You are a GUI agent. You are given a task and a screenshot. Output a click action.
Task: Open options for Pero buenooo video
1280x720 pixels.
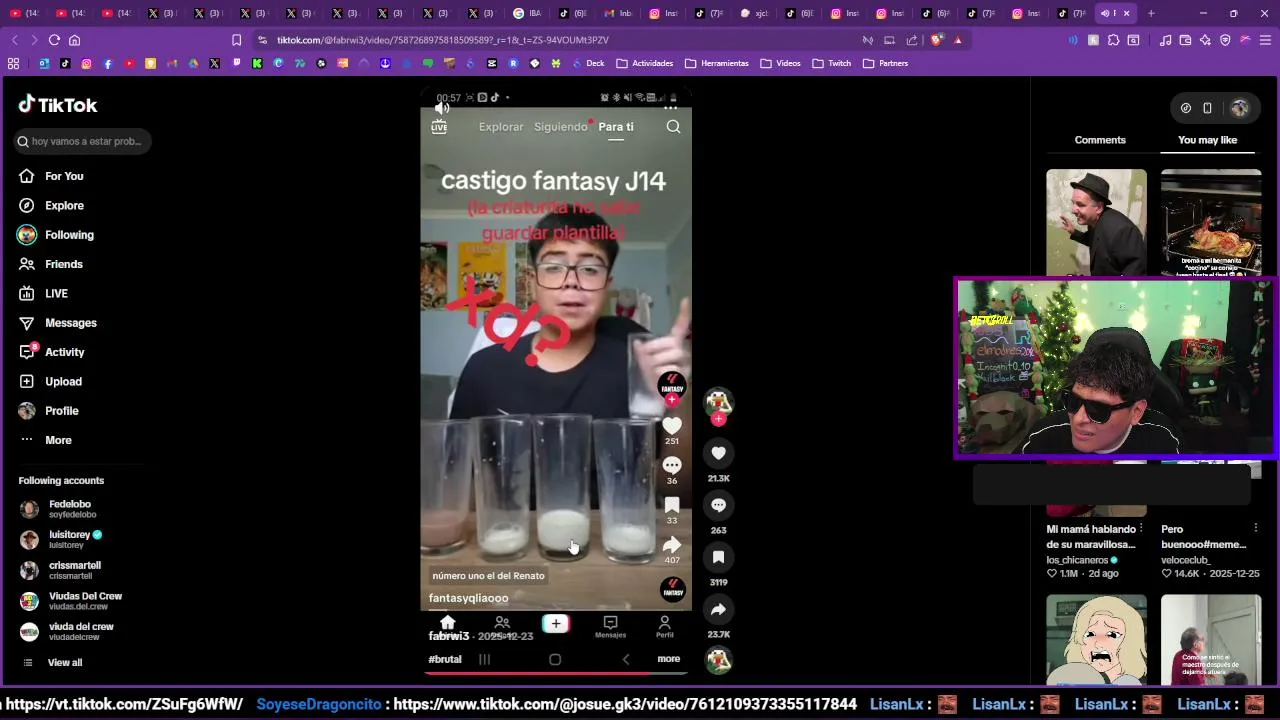click(x=1255, y=528)
